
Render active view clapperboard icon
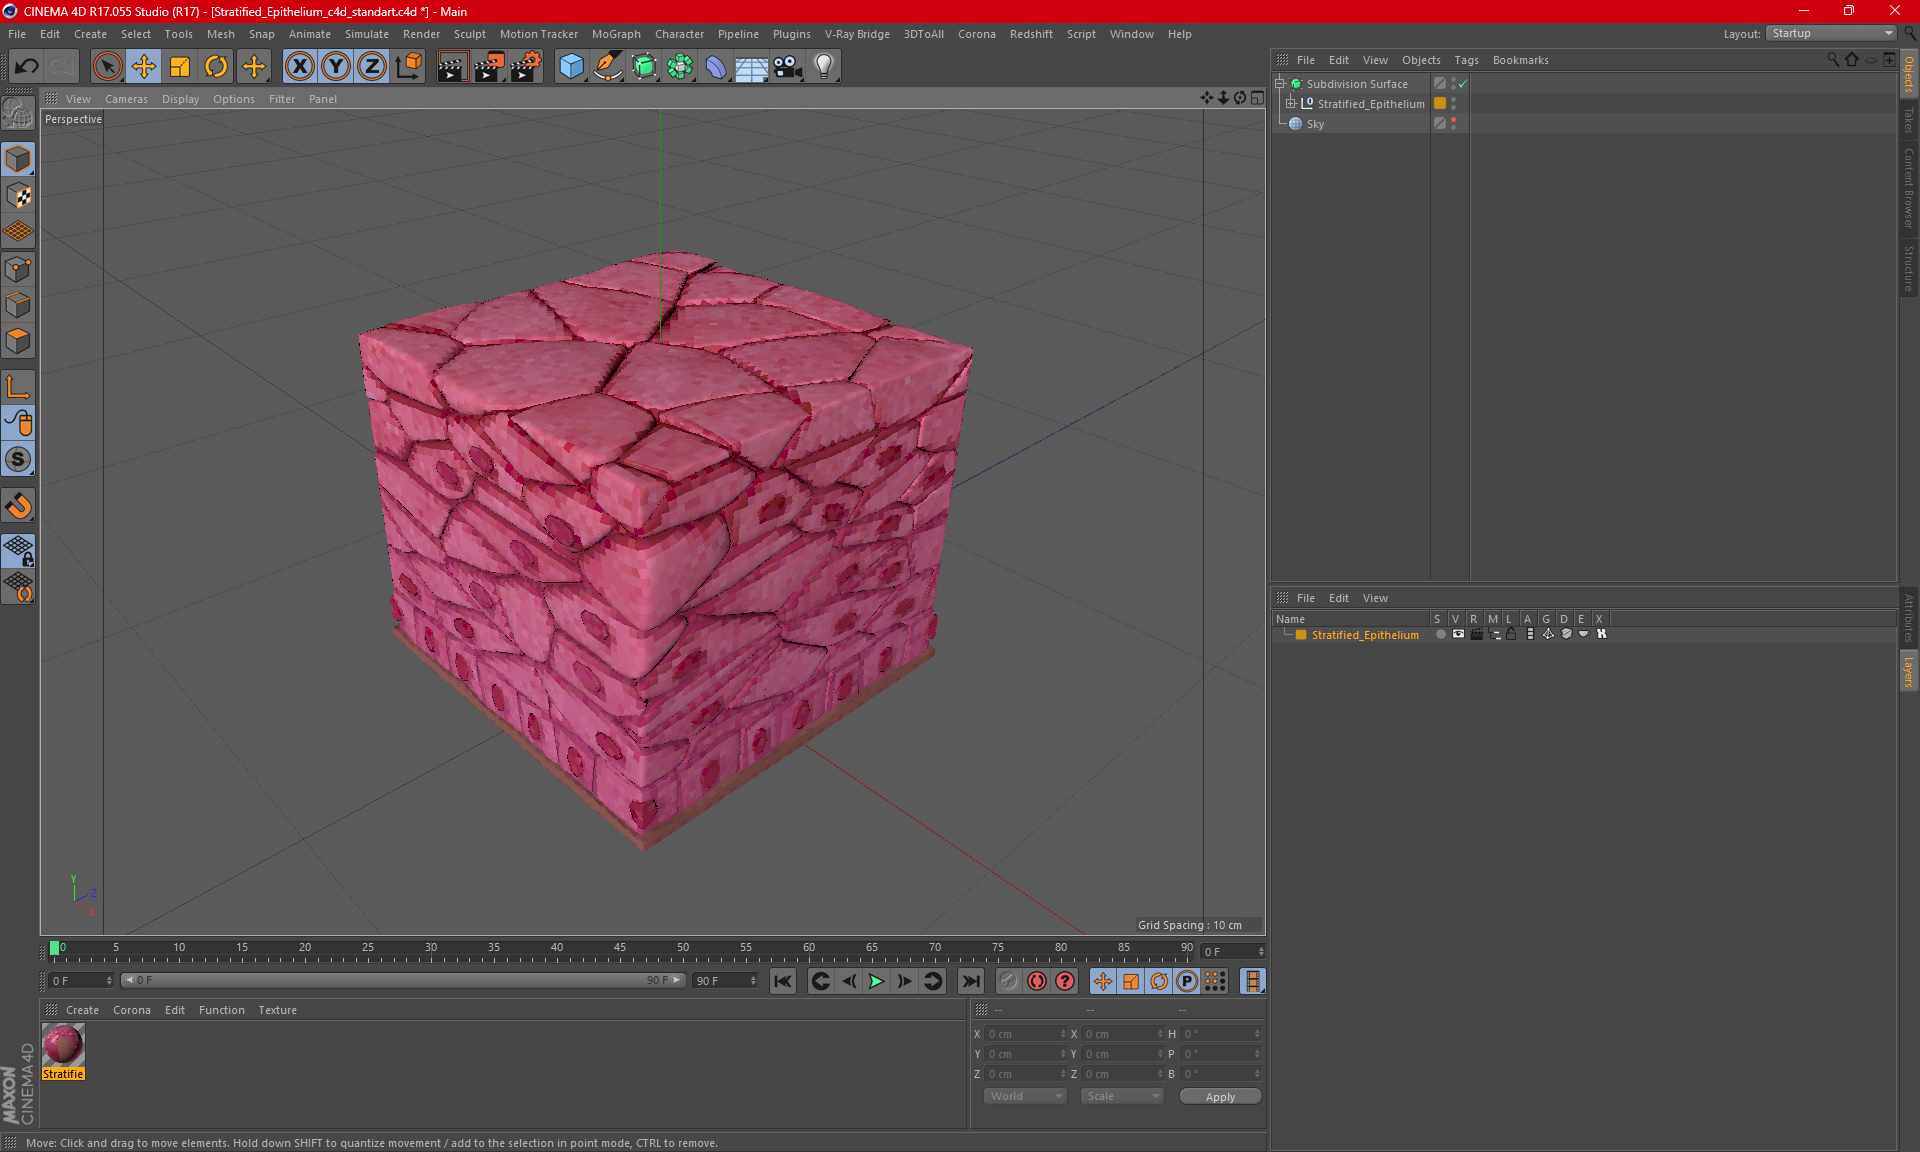coord(452,67)
